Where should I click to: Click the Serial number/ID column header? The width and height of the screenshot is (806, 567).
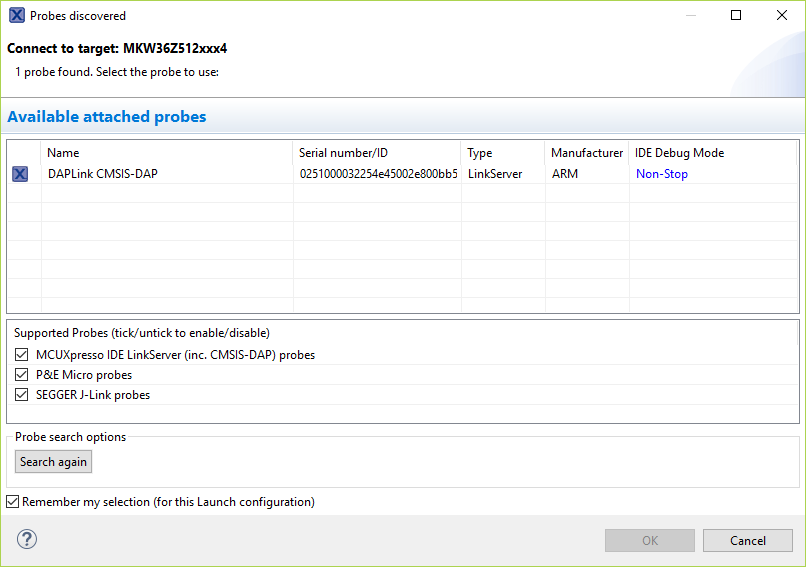click(343, 153)
